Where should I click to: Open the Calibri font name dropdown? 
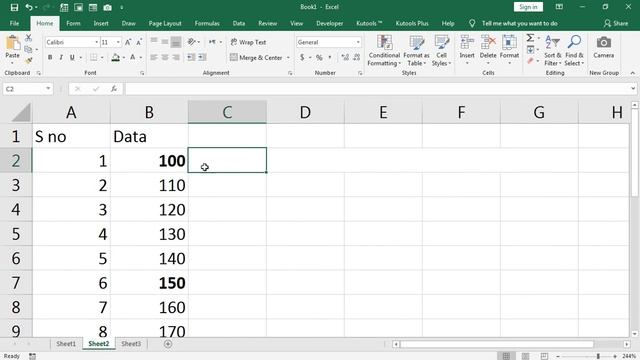[x=96, y=42]
